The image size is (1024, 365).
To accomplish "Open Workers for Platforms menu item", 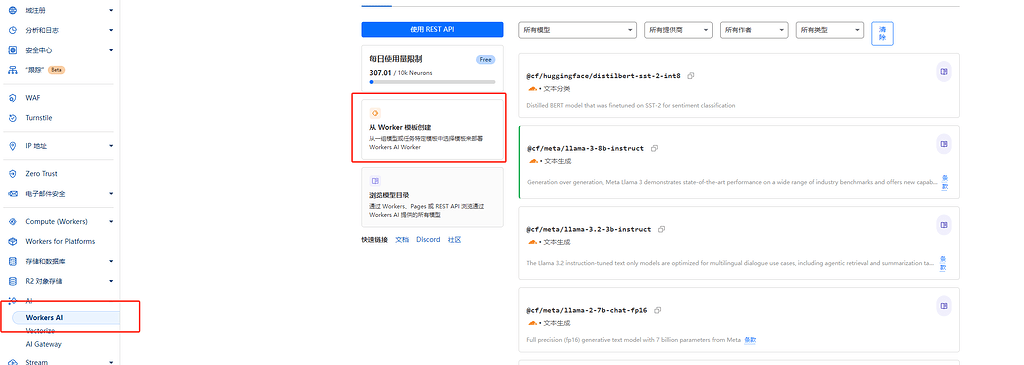I will pyautogui.click(x=60, y=242).
